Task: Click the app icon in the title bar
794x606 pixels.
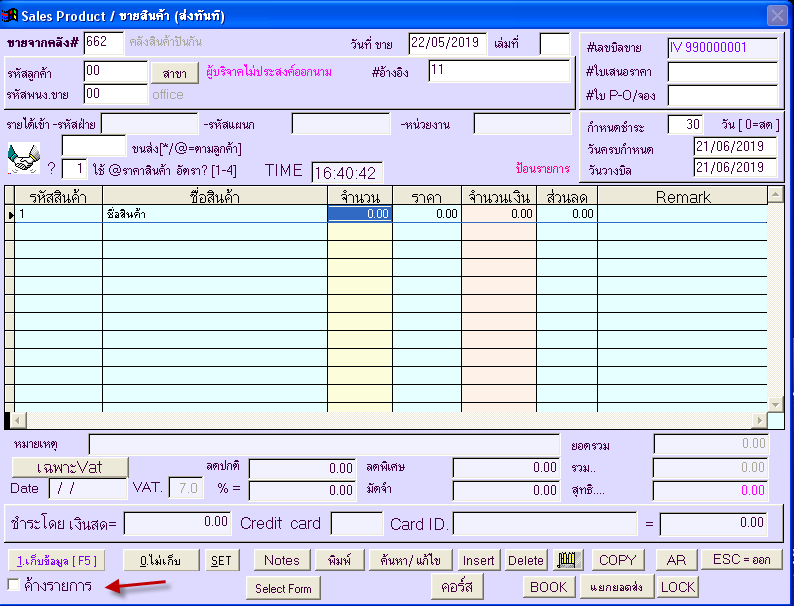Action: point(11,14)
